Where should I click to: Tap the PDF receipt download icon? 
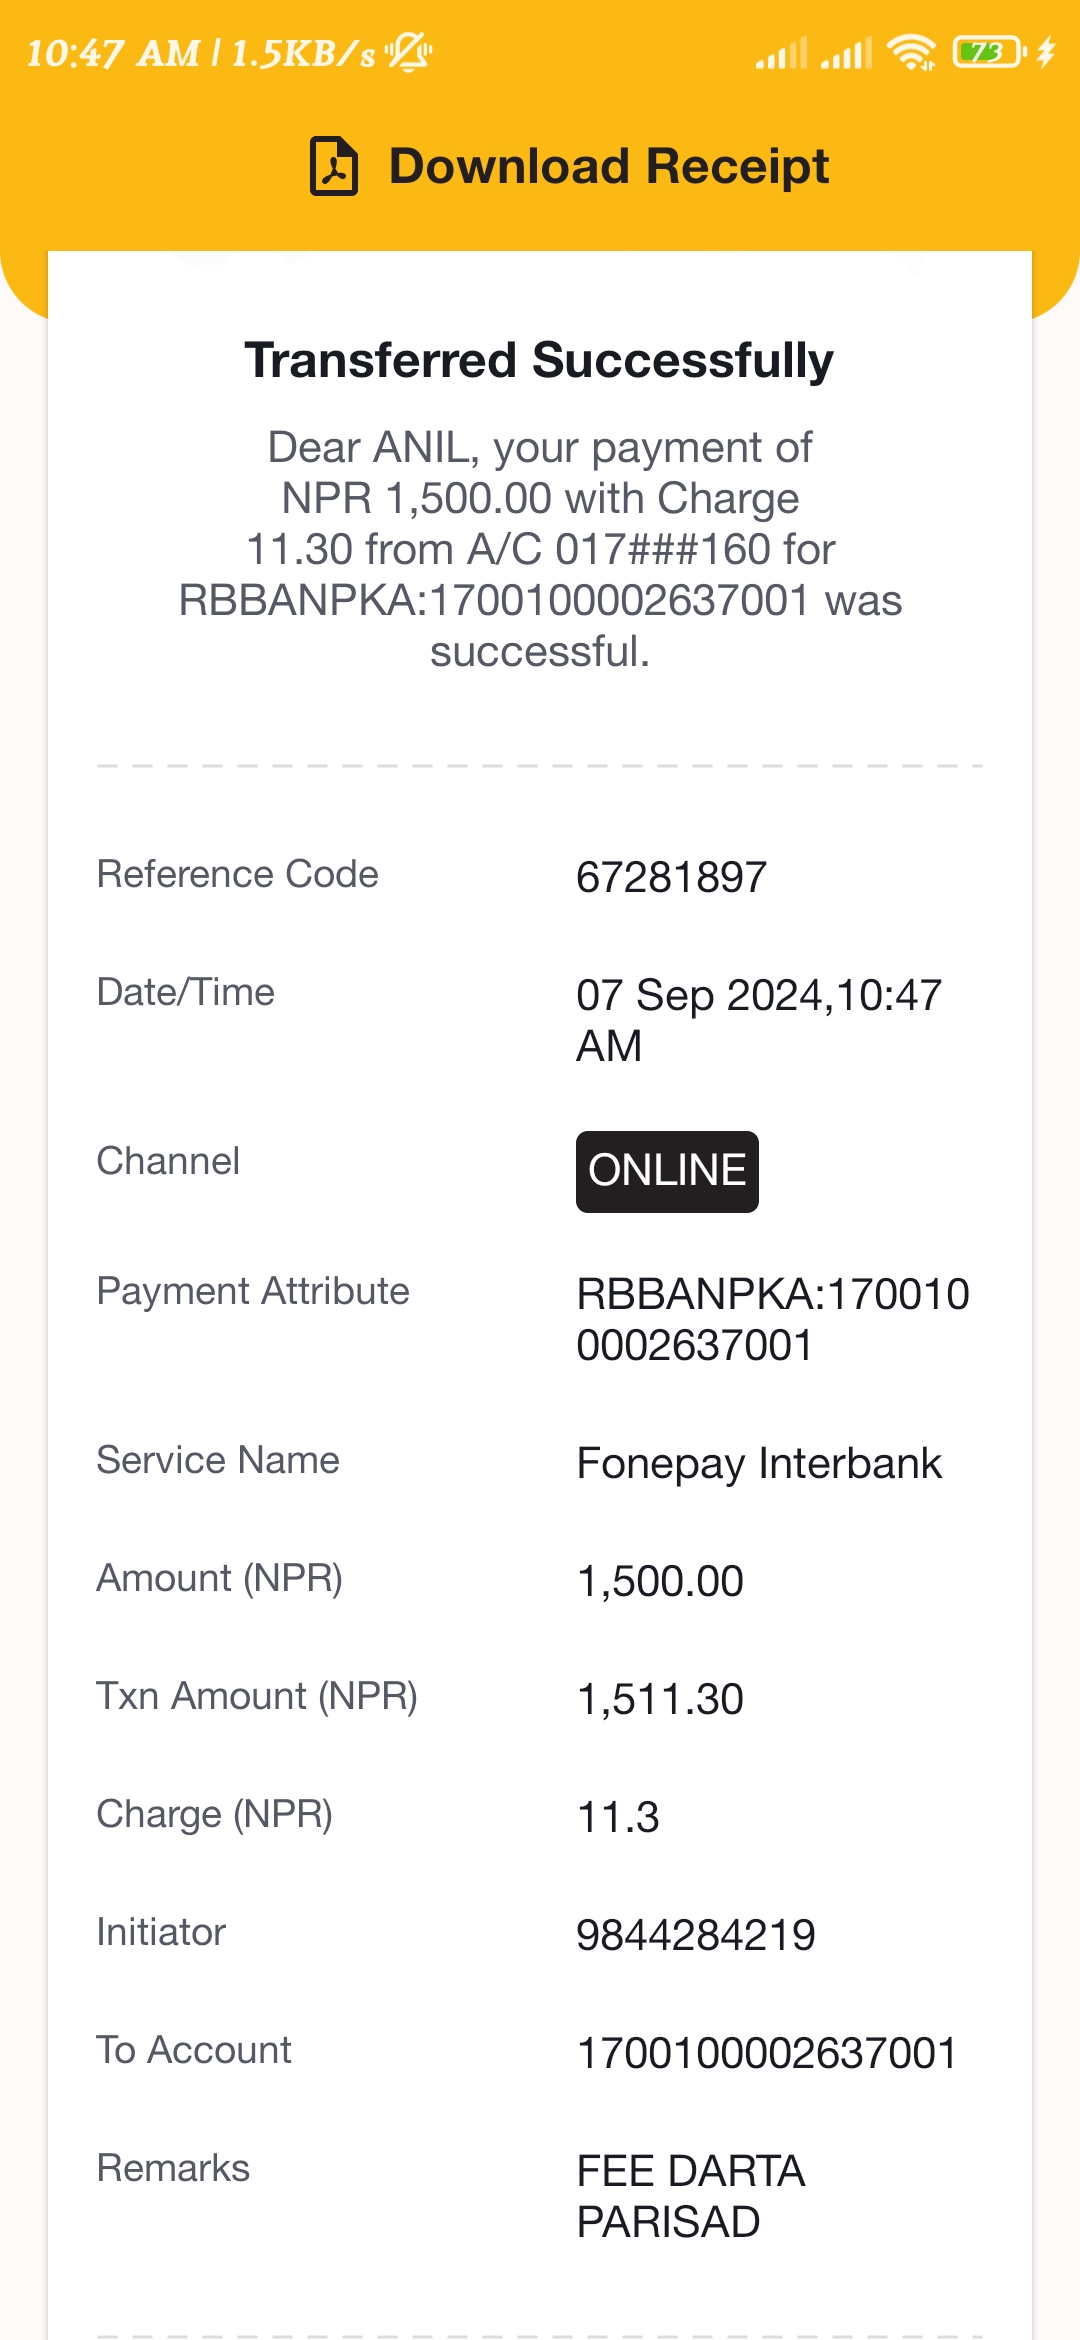click(334, 166)
